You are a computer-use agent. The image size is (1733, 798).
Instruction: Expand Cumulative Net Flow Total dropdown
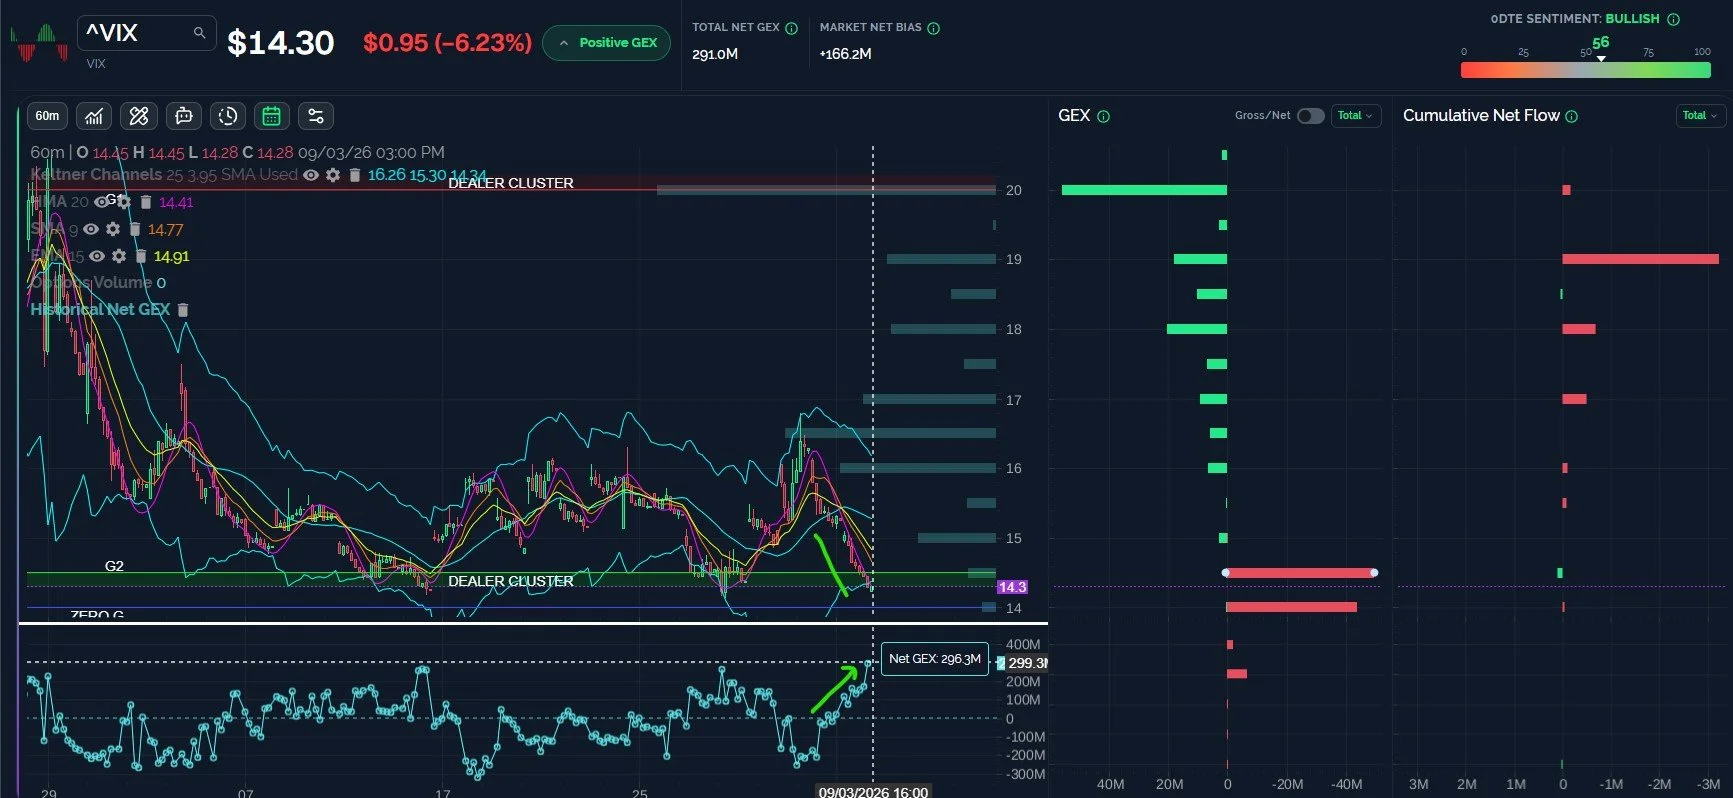[x=1700, y=116]
